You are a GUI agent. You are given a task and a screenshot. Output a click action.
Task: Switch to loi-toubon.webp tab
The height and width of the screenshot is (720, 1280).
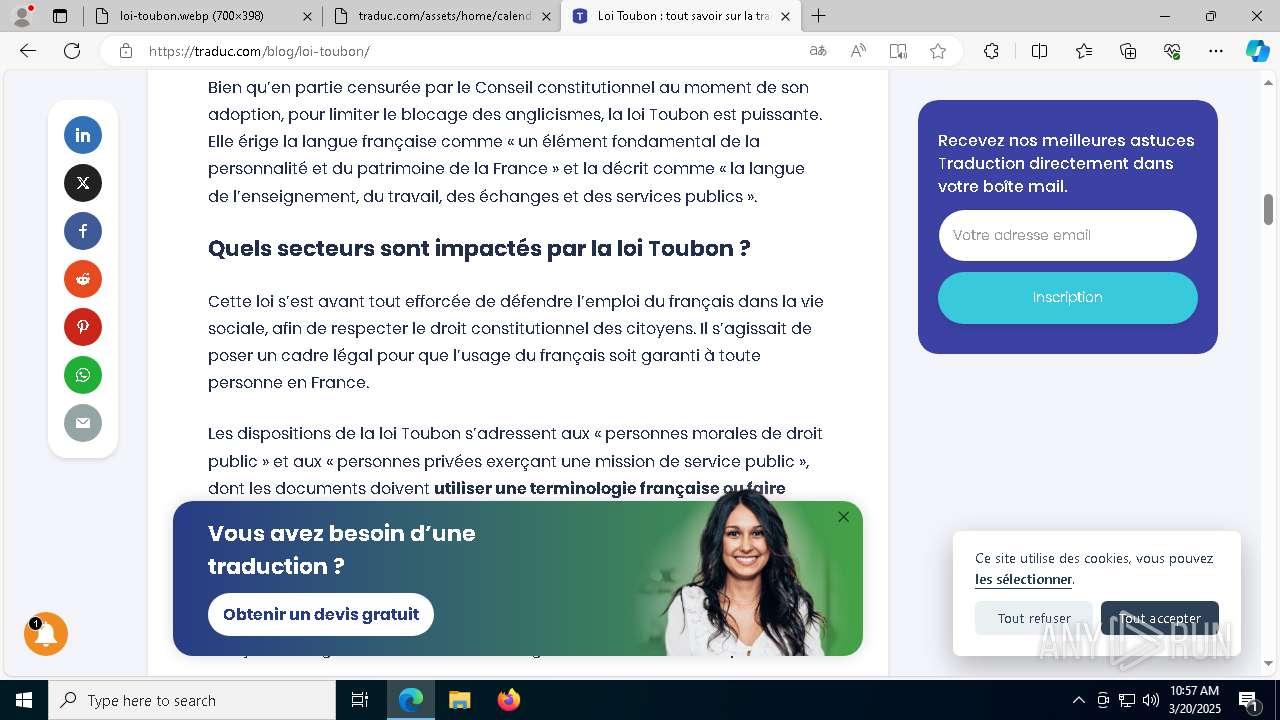(203, 16)
